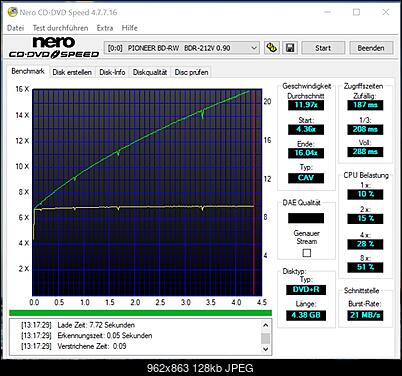Image resolution: width=402 pixels, height=376 pixels.
Task: Switch to the Disc prüfen tab
Action: tap(191, 72)
